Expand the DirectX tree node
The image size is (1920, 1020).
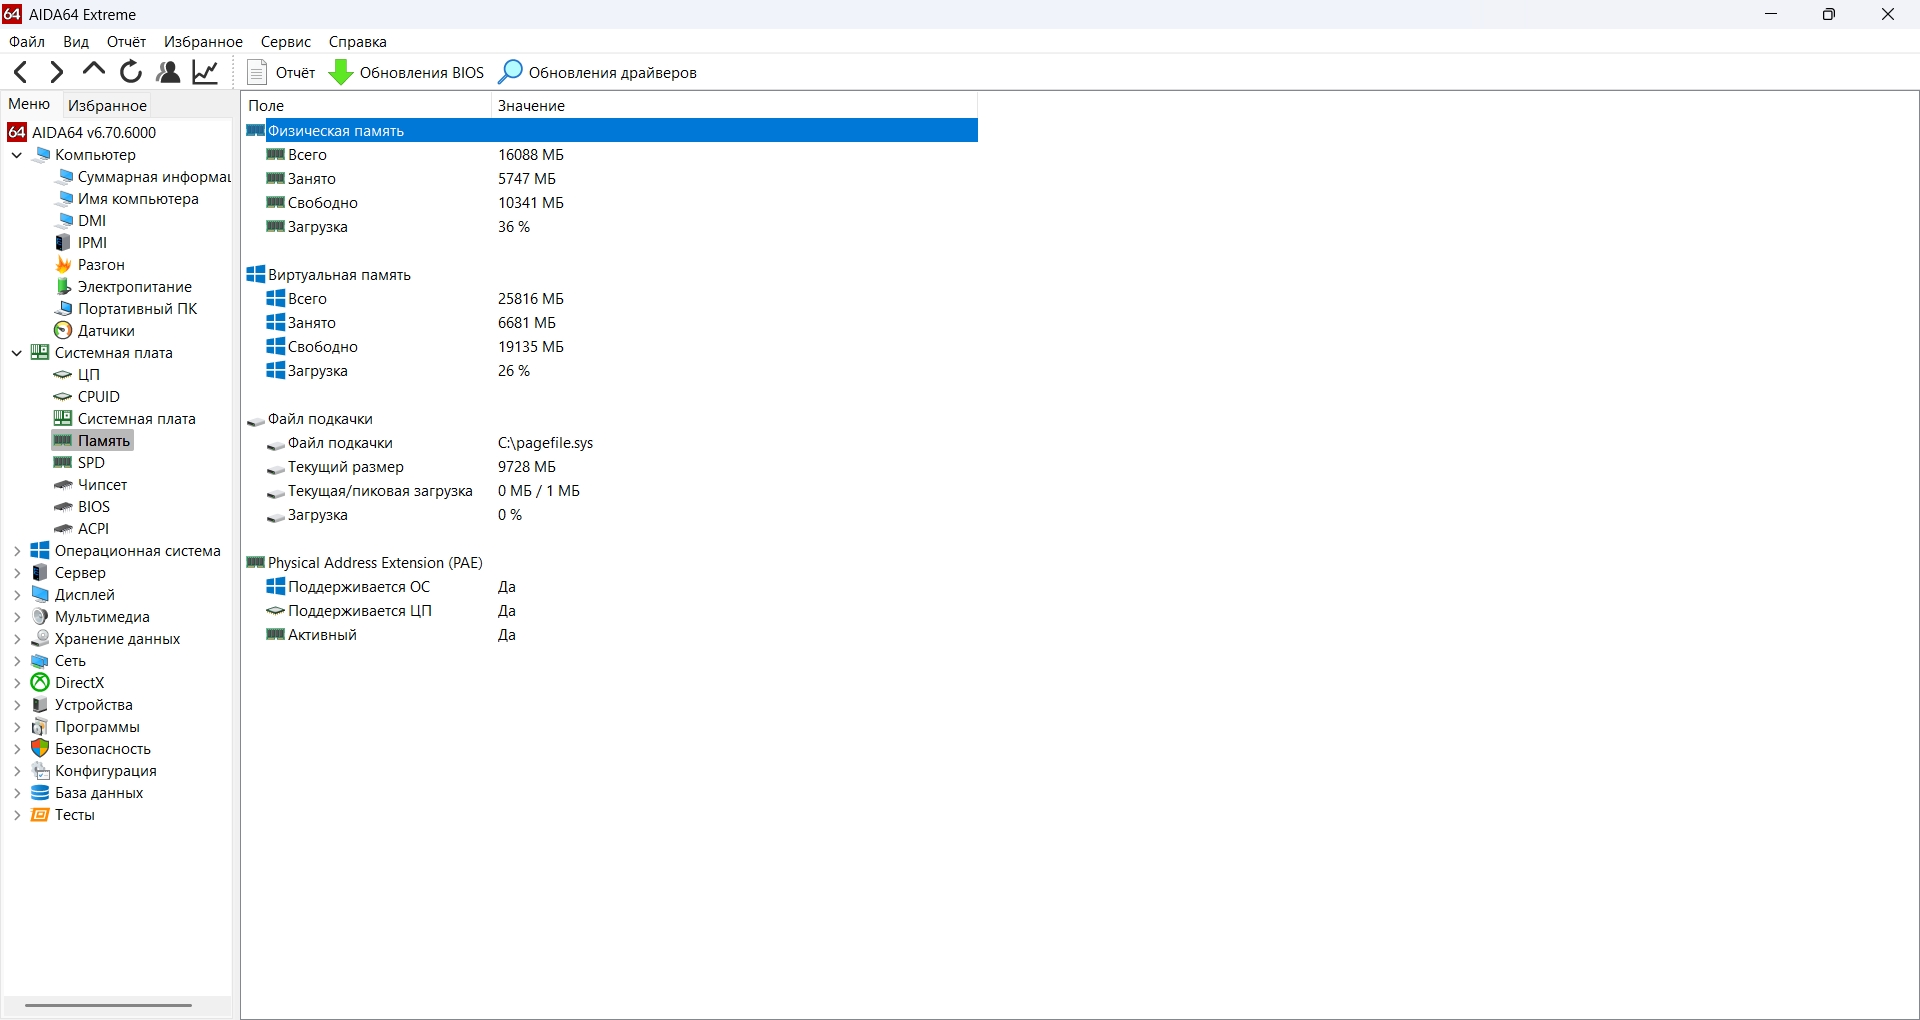[x=17, y=683]
